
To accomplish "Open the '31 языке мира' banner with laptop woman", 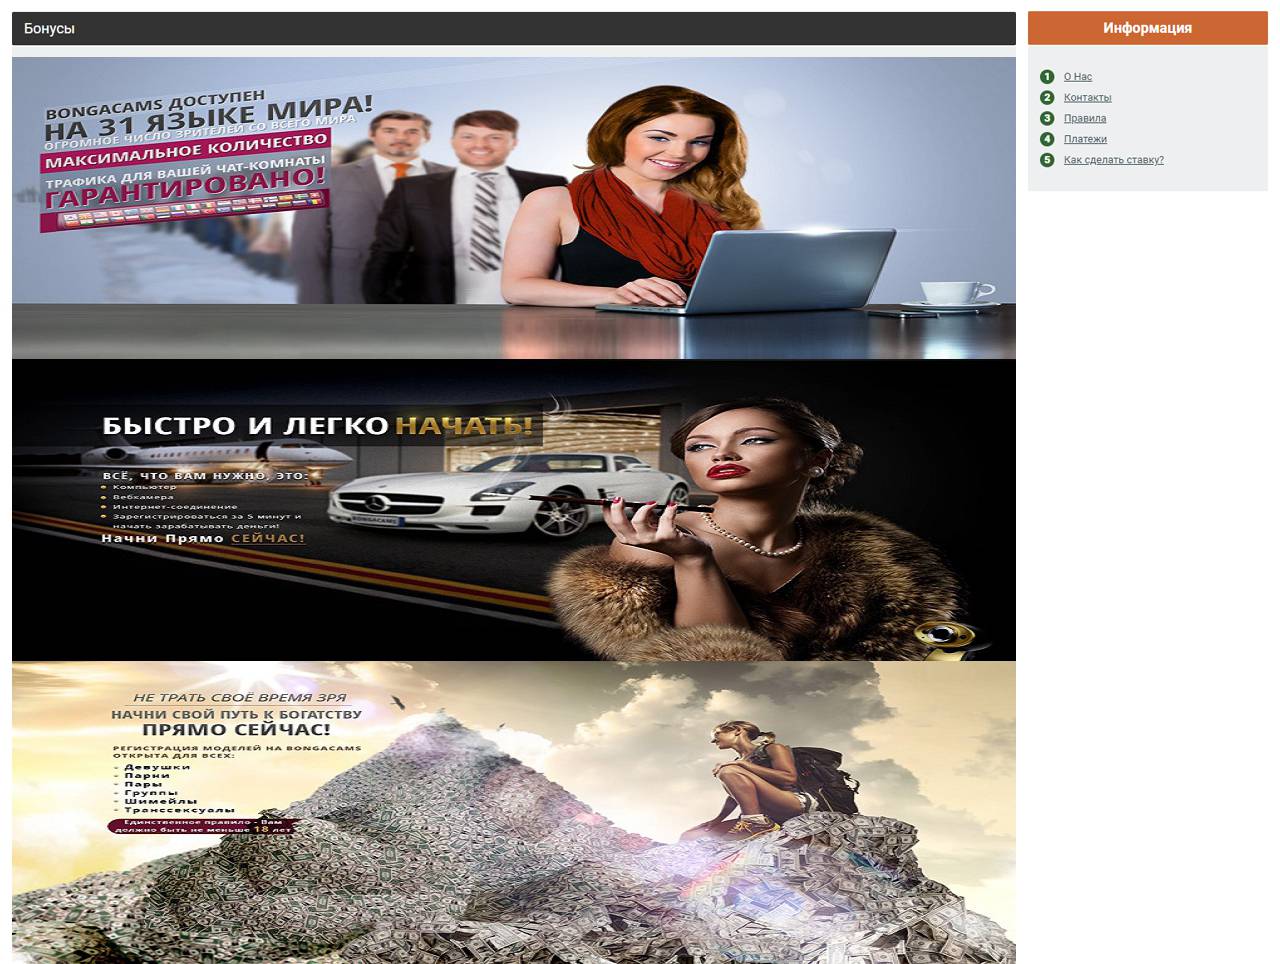I will [x=514, y=208].
